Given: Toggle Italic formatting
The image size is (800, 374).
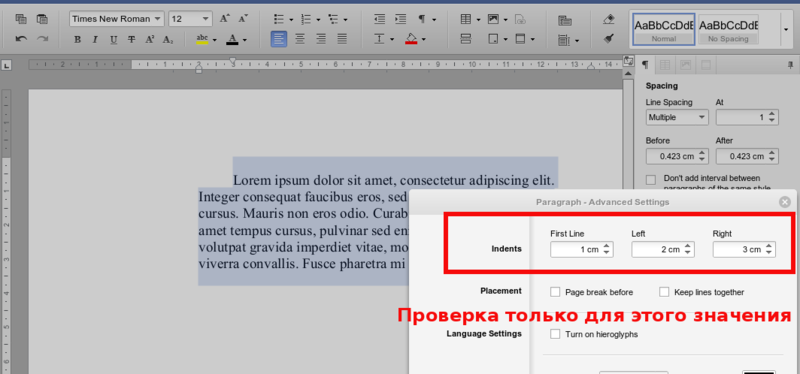Looking at the screenshot, I should pyautogui.click(x=95, y=39).
